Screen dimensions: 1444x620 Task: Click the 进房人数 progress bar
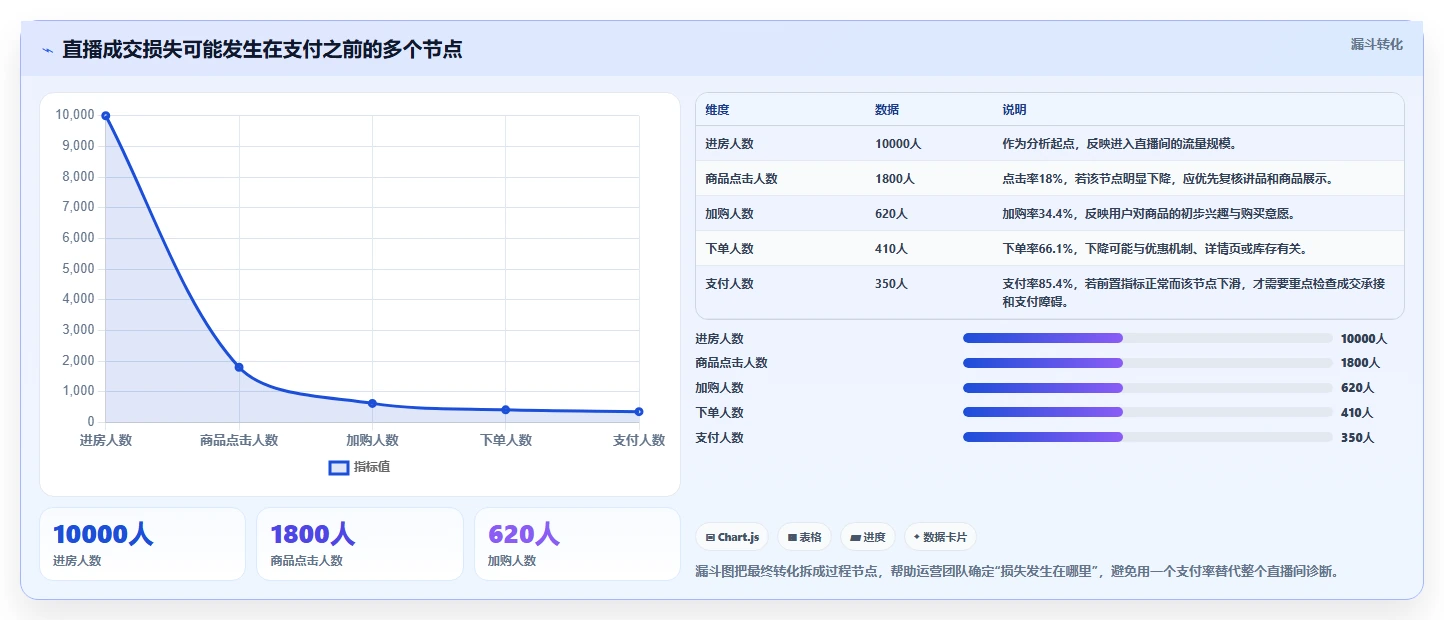(1148, 338)
